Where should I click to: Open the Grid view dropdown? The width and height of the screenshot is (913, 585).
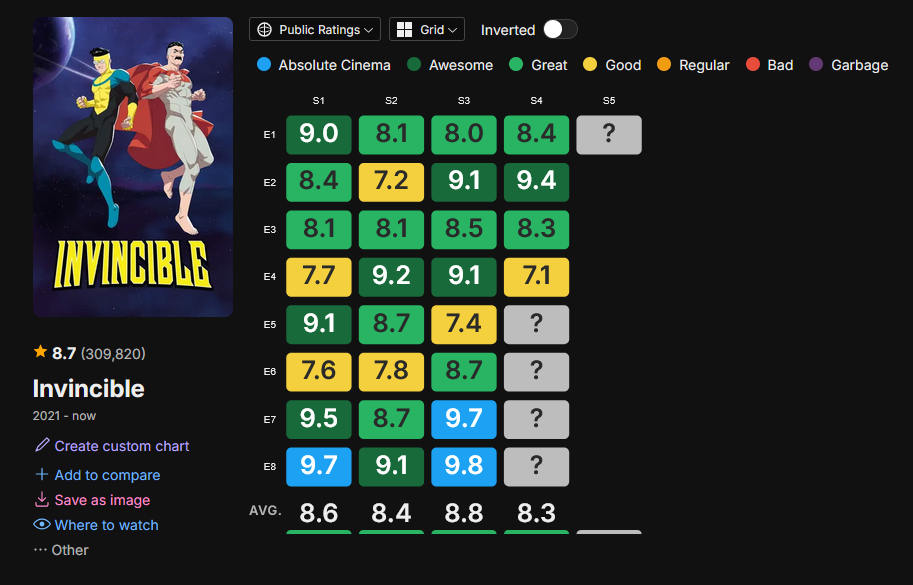427,29
